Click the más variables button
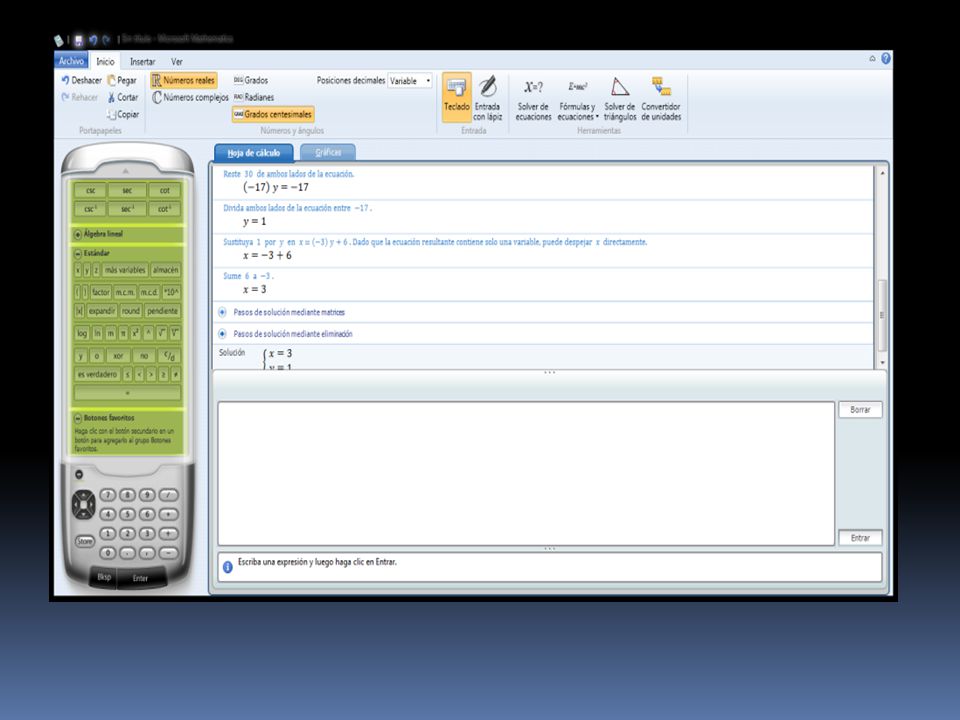This screenshot has width=960, height=720. [x=125, y=270]
